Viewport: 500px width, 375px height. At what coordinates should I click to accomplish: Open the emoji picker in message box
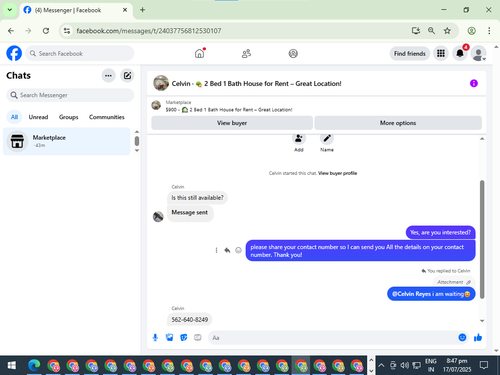[x=462, y=338]
